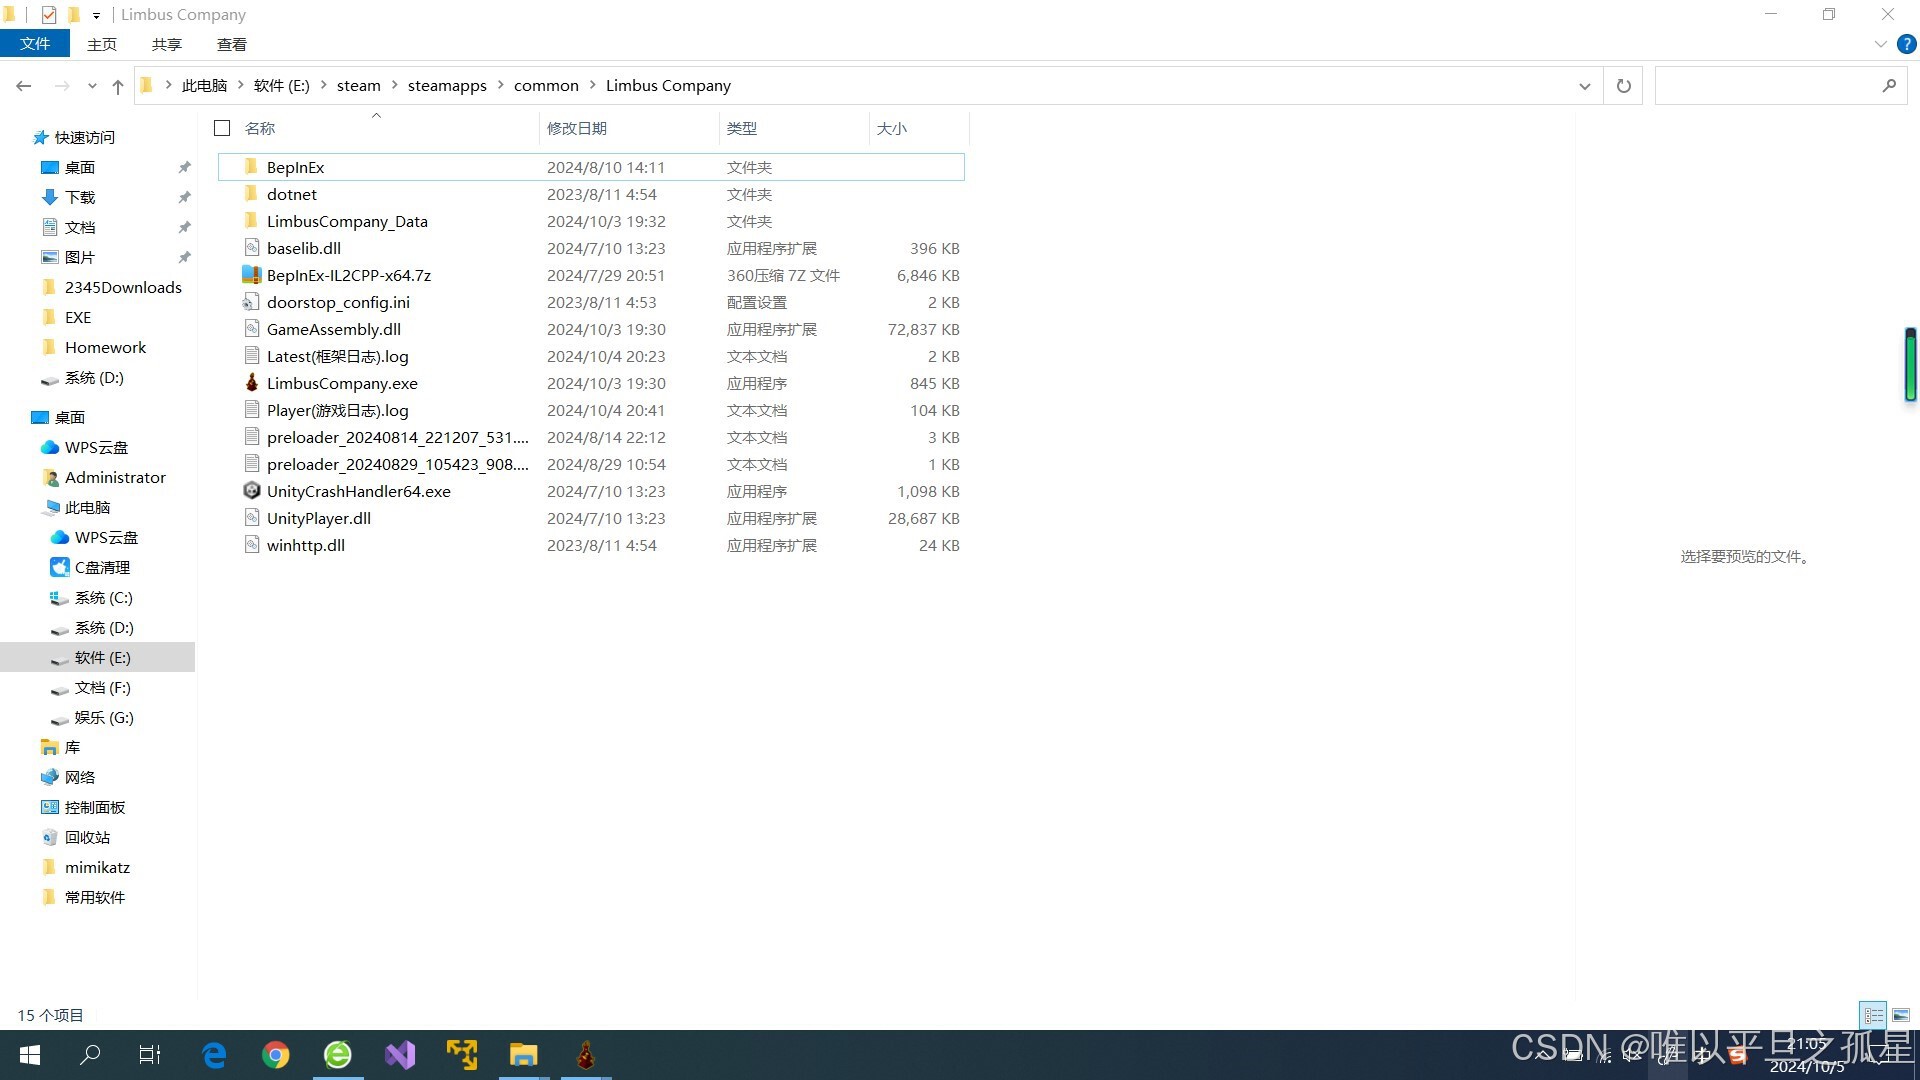
Task: Select the BepInEx-IL2CPP-x64.7z archive icon
Action: click(x=252, y=275)
